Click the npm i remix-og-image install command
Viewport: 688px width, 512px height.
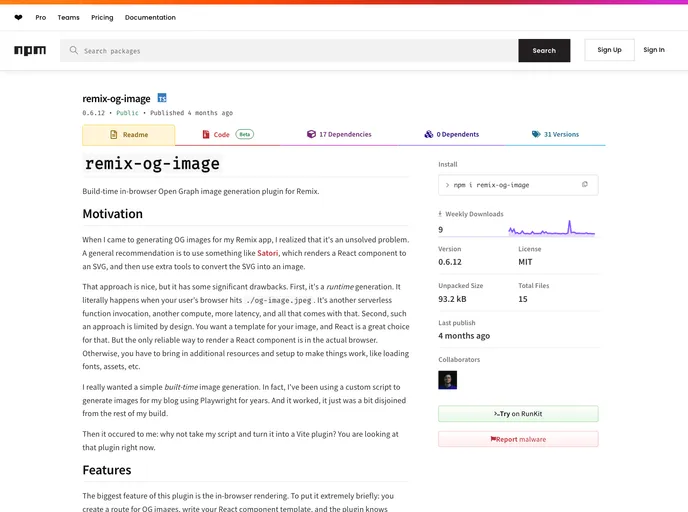(491, 185)
